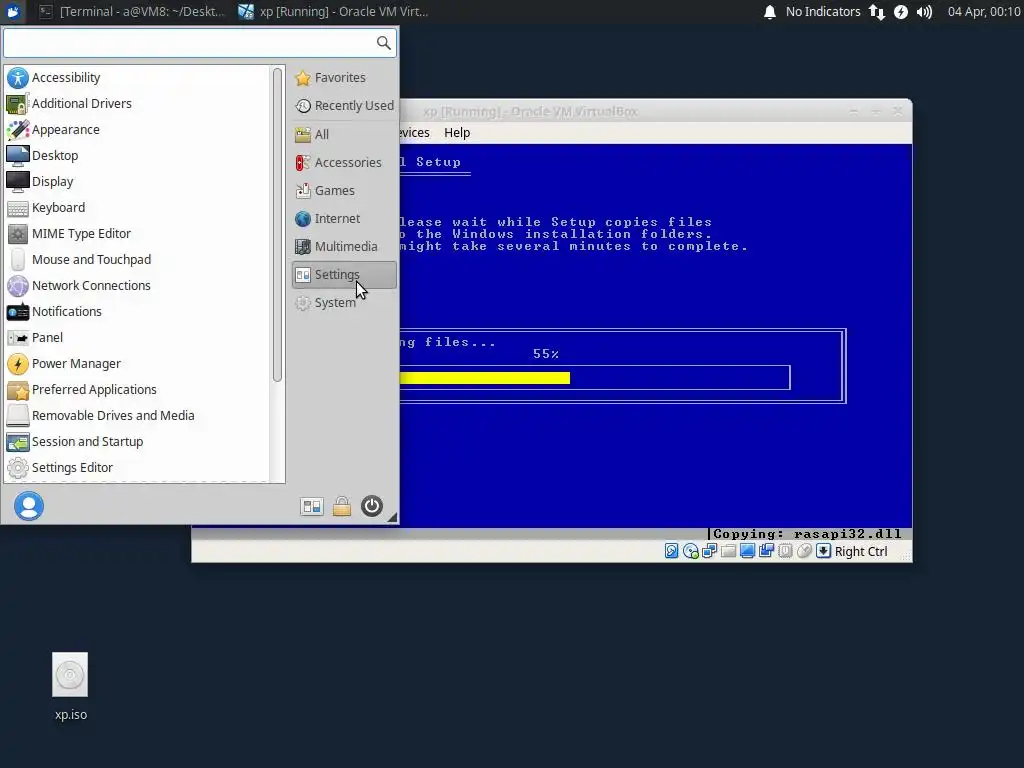Click the Copying: rasapi32.dll status text

[x=807, y=534]
